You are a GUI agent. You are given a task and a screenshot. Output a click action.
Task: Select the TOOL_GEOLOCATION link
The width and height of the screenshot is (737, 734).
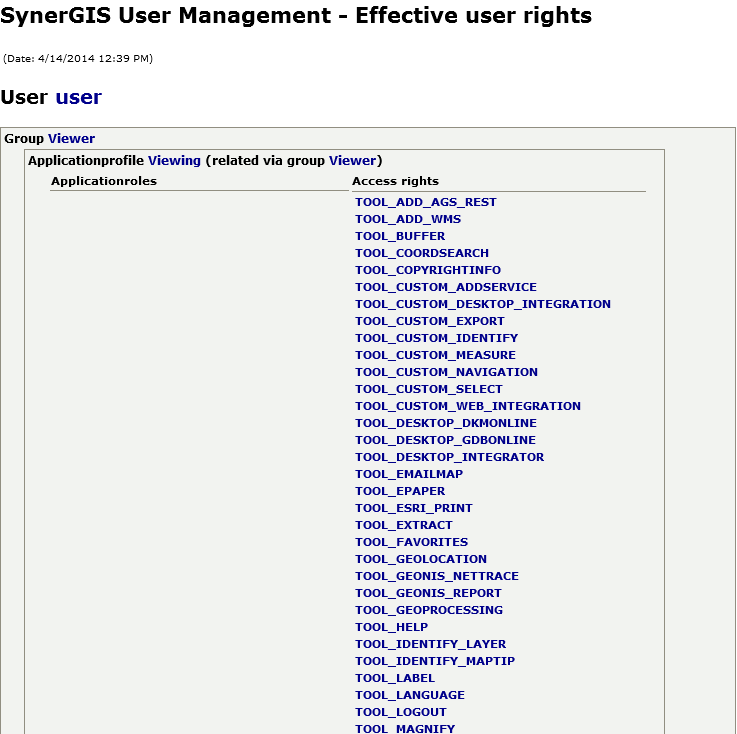421,559
